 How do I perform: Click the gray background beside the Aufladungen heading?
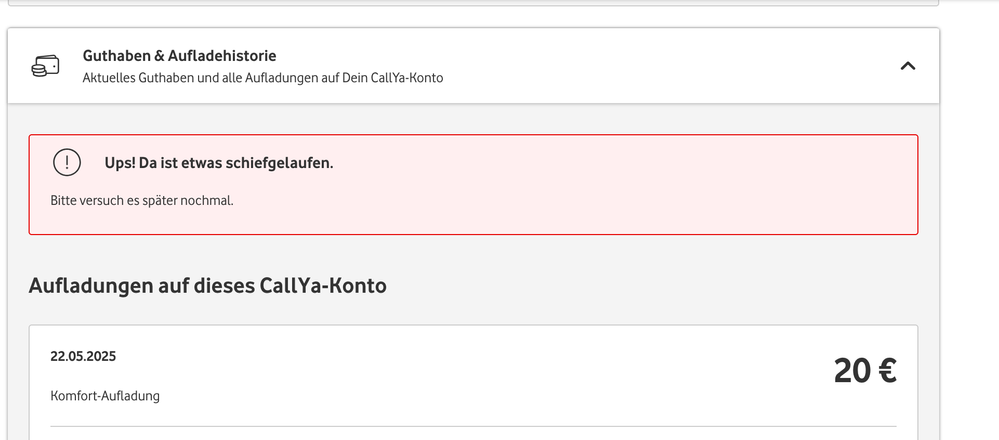[x=650, y=286]
